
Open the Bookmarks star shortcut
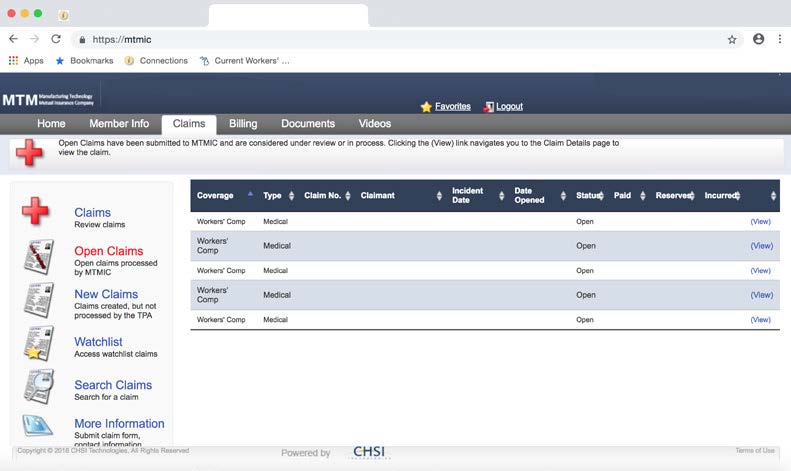(x=84, y=61)
